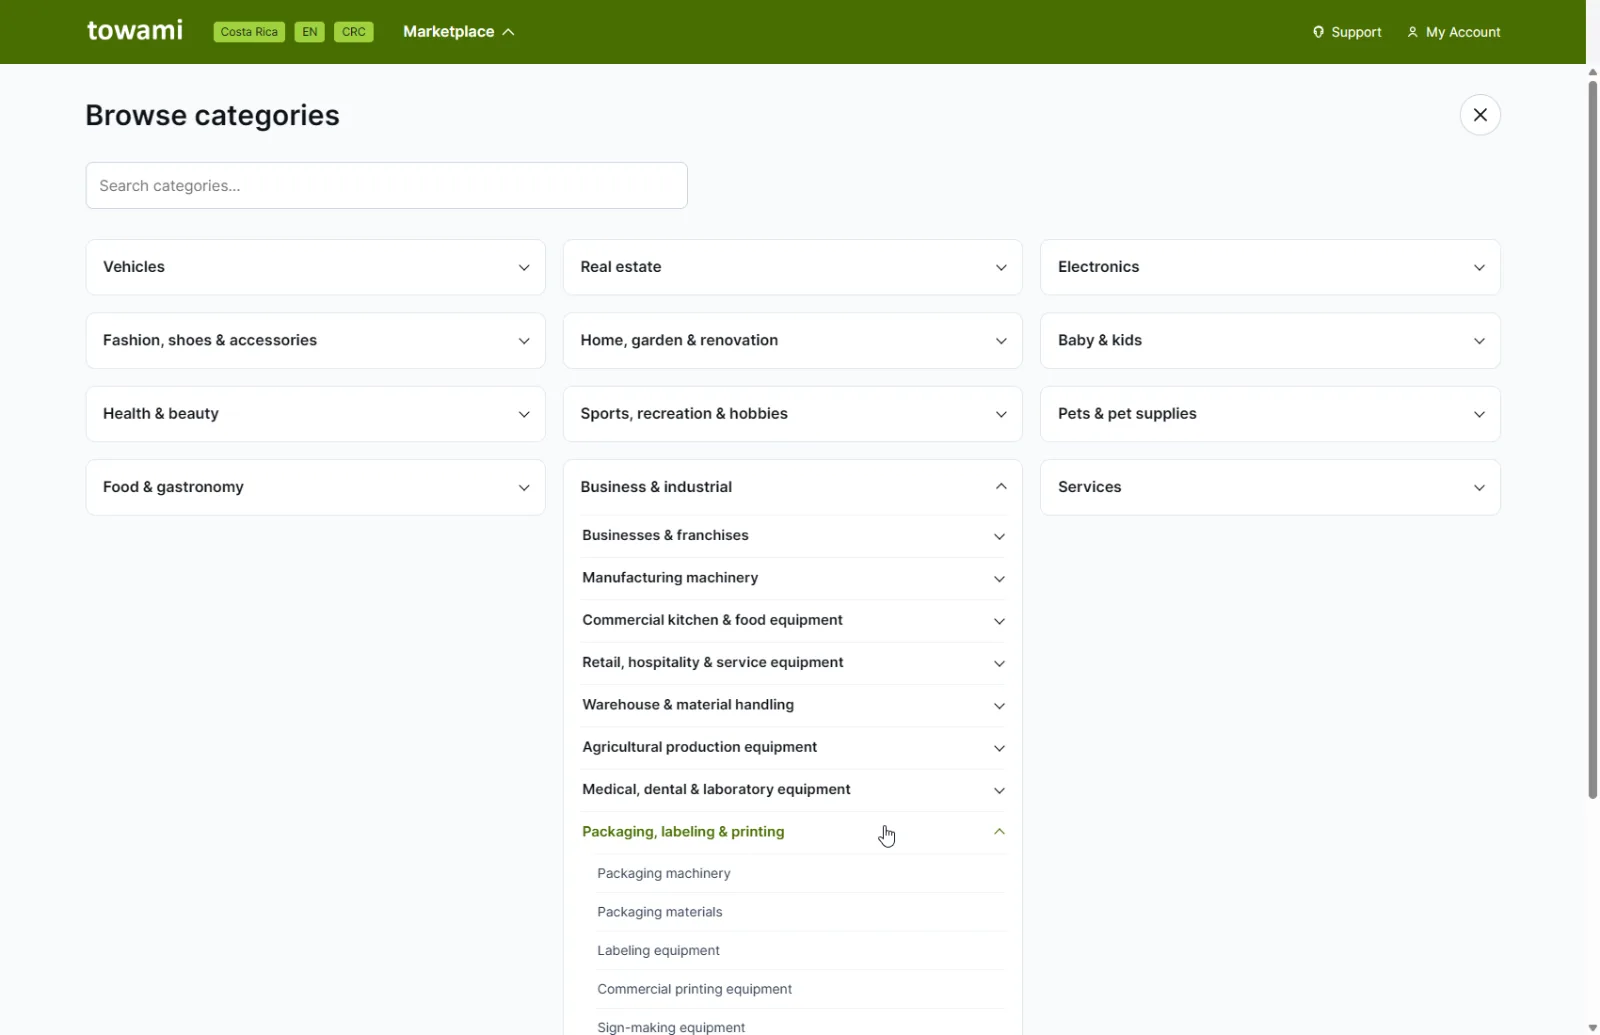The image size is (1600, 1035).
Task: Open Packaging materials
Action: [801, 912]
